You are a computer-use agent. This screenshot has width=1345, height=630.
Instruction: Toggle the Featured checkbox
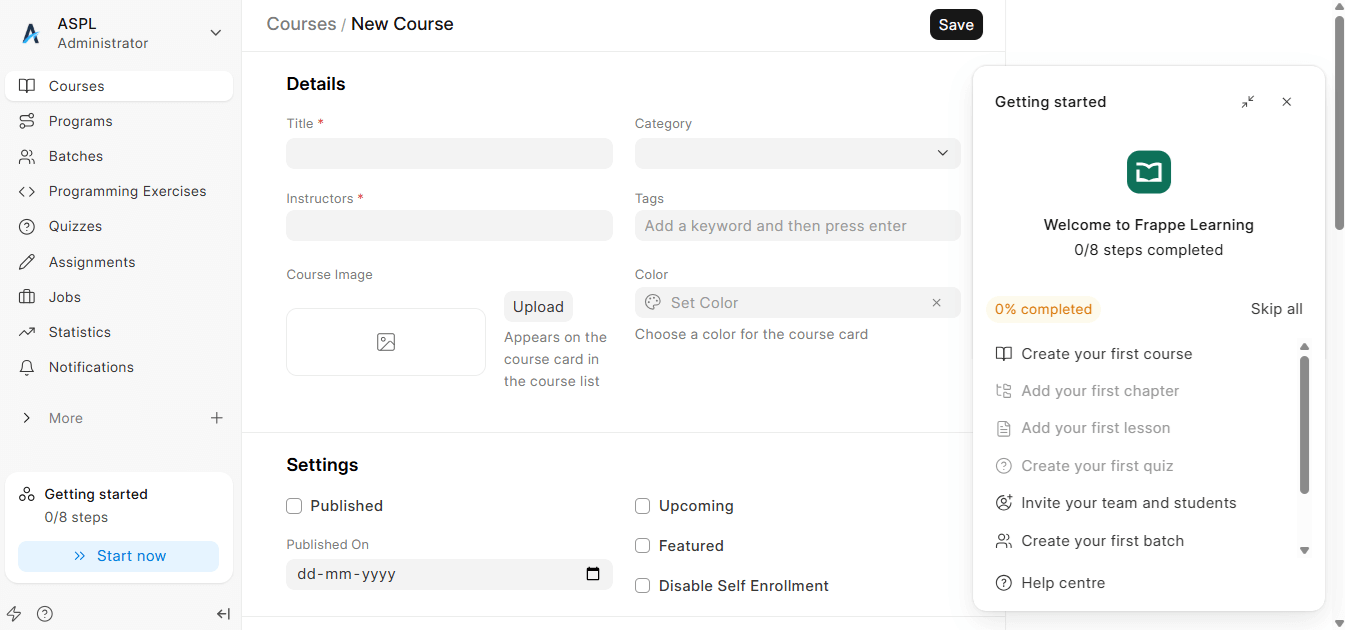pos(643,546)
